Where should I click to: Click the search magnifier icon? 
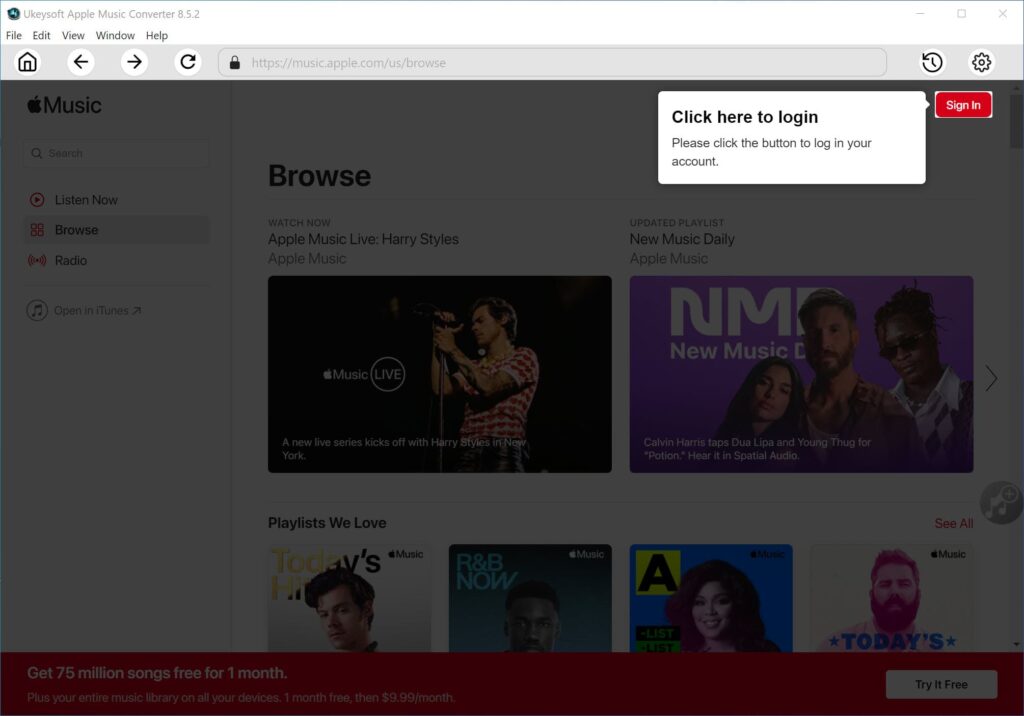[x=37, y=154]
